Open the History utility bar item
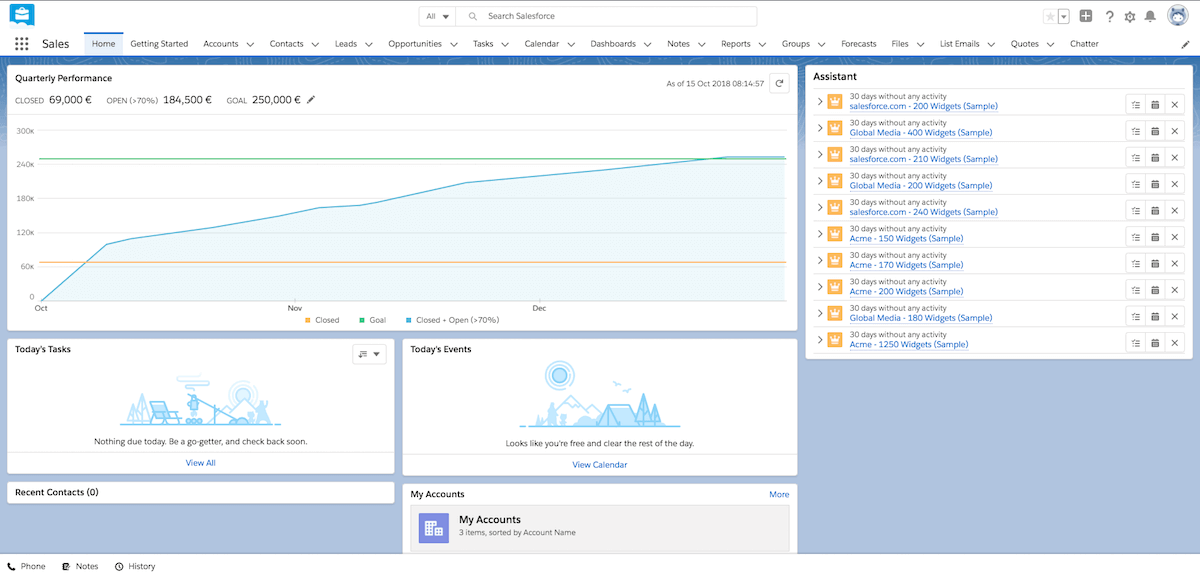Screen dimensions: 1200x578 (x=135, y=566)
